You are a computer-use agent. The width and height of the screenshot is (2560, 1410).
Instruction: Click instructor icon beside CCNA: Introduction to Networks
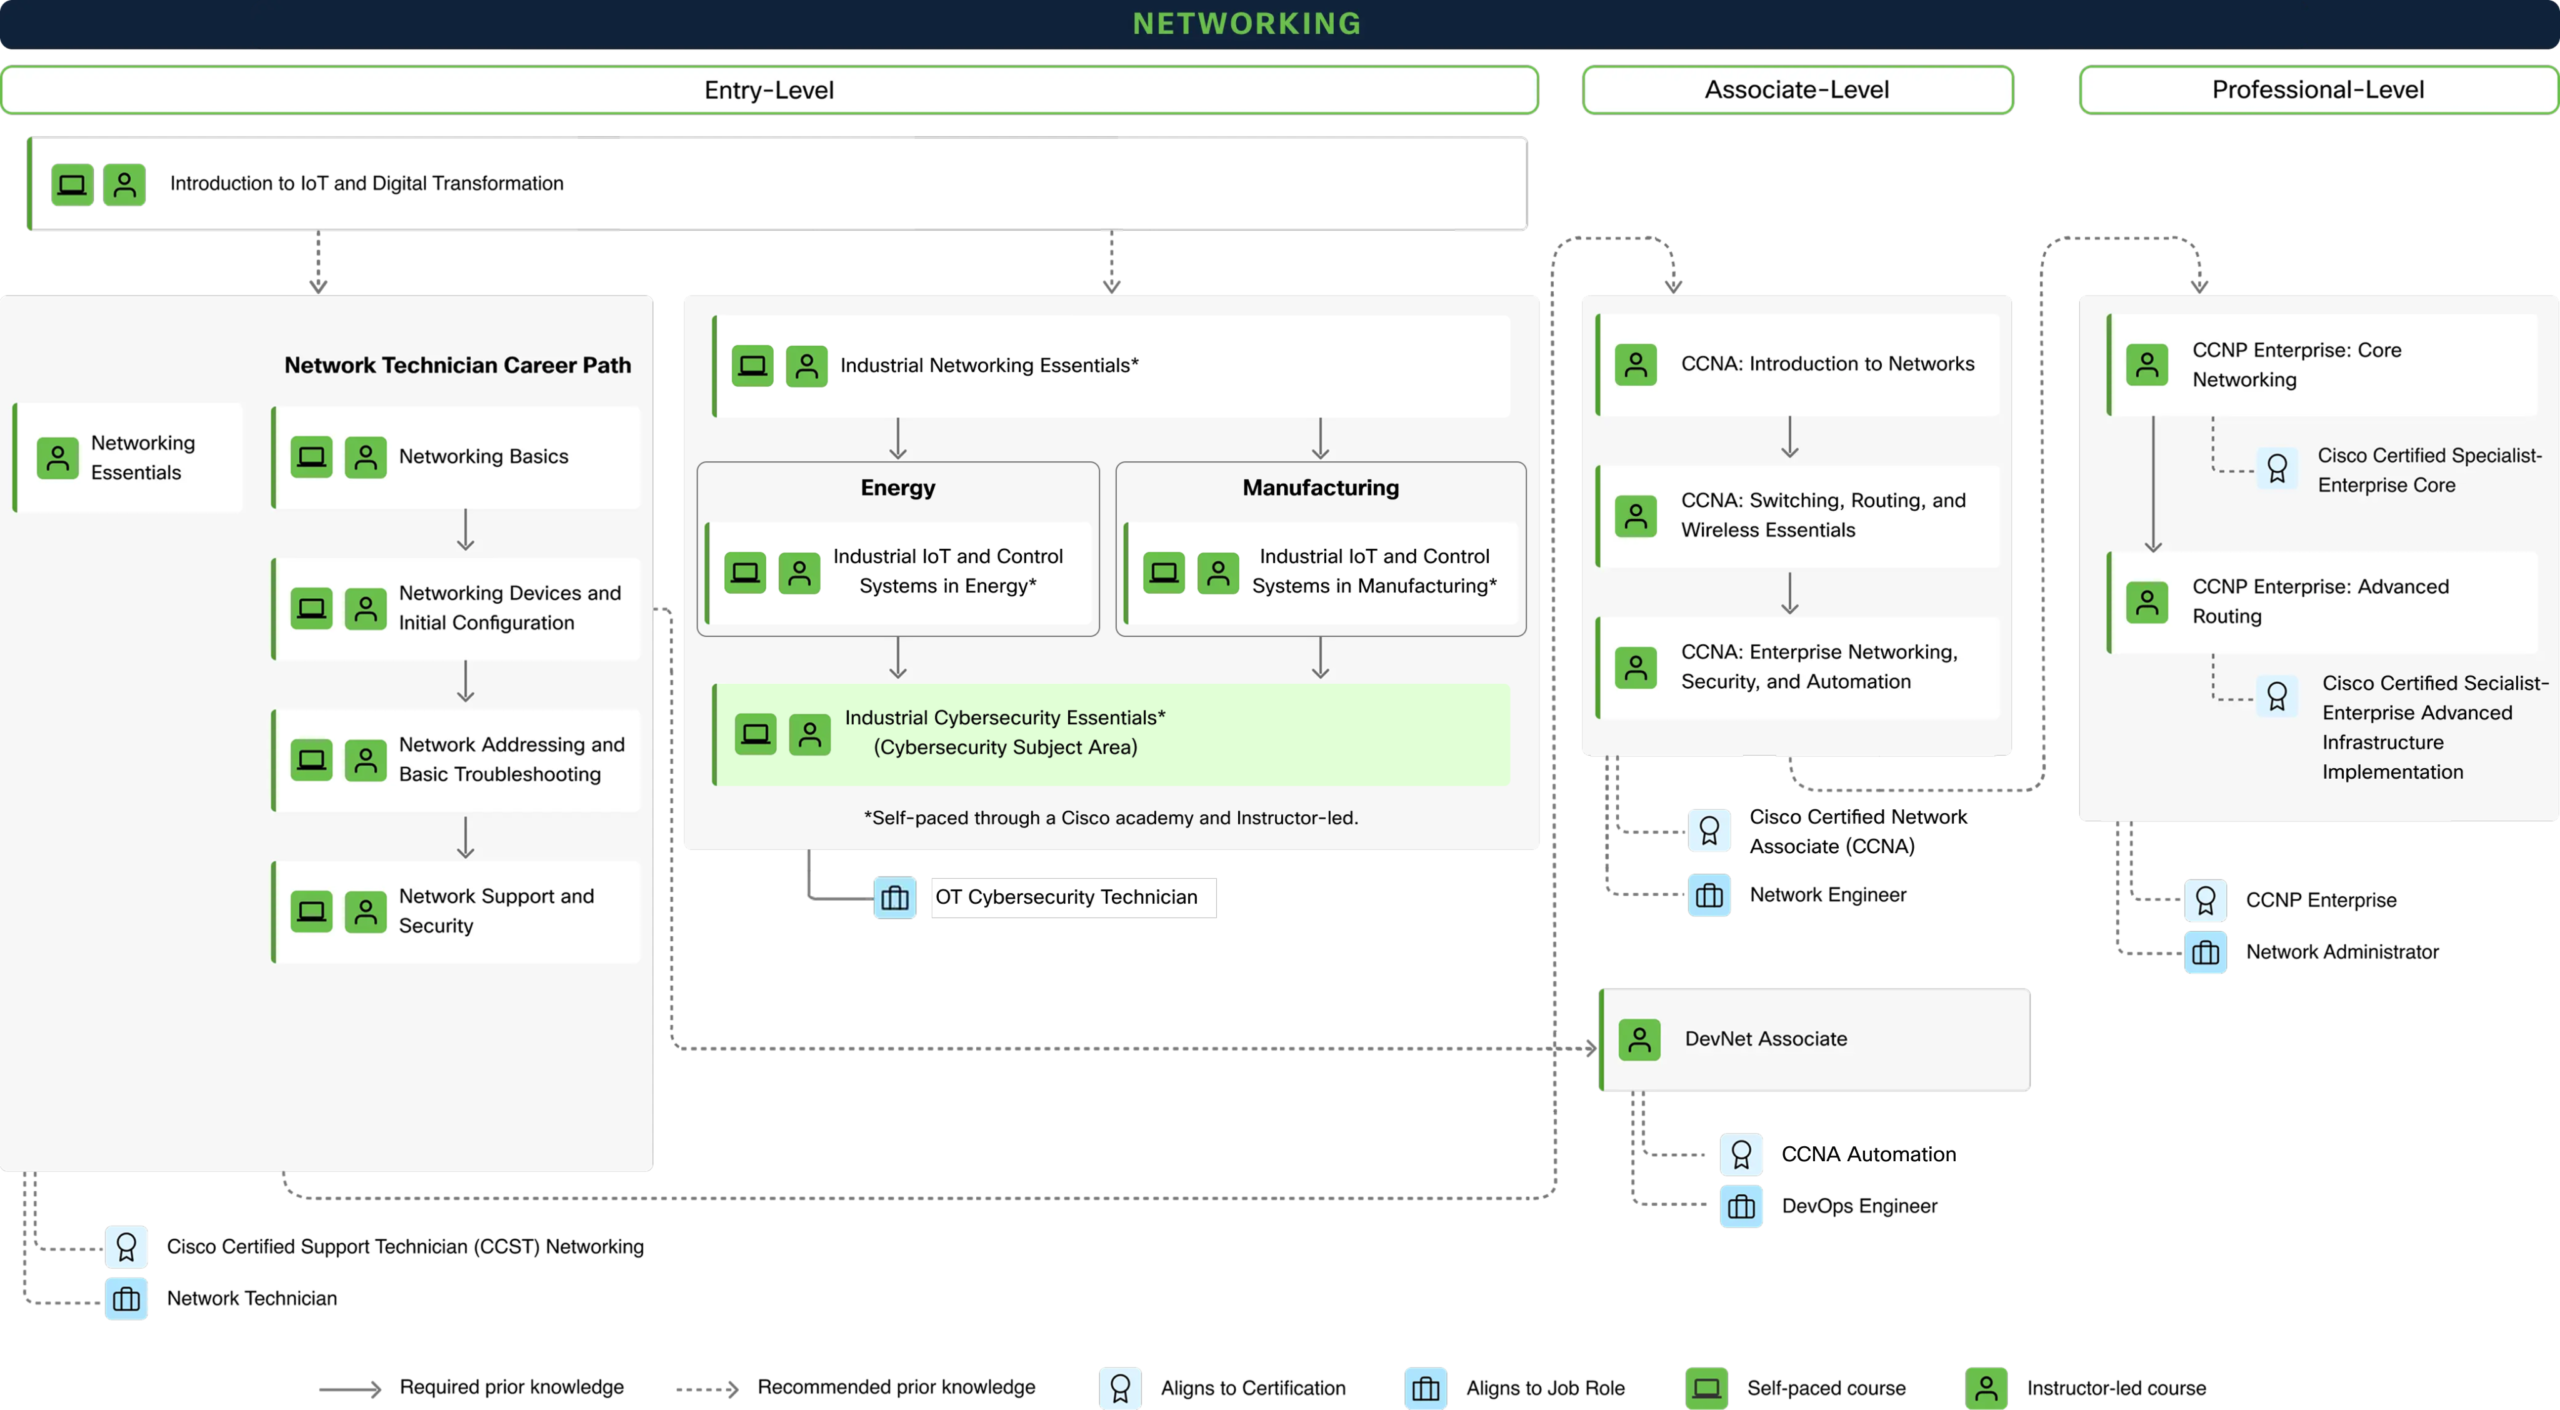click(x=1636, y=364)
